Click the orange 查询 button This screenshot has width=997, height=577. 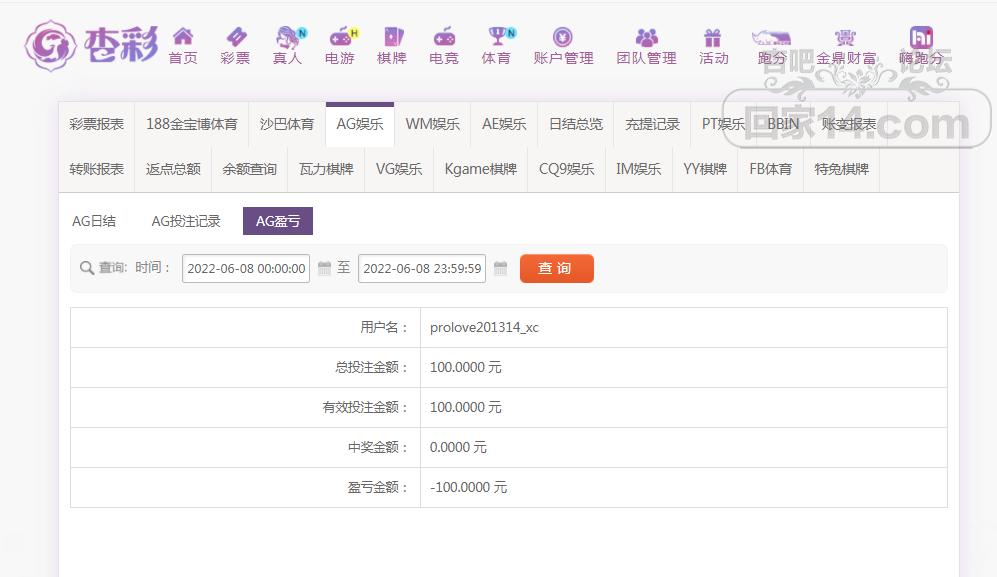556,268
